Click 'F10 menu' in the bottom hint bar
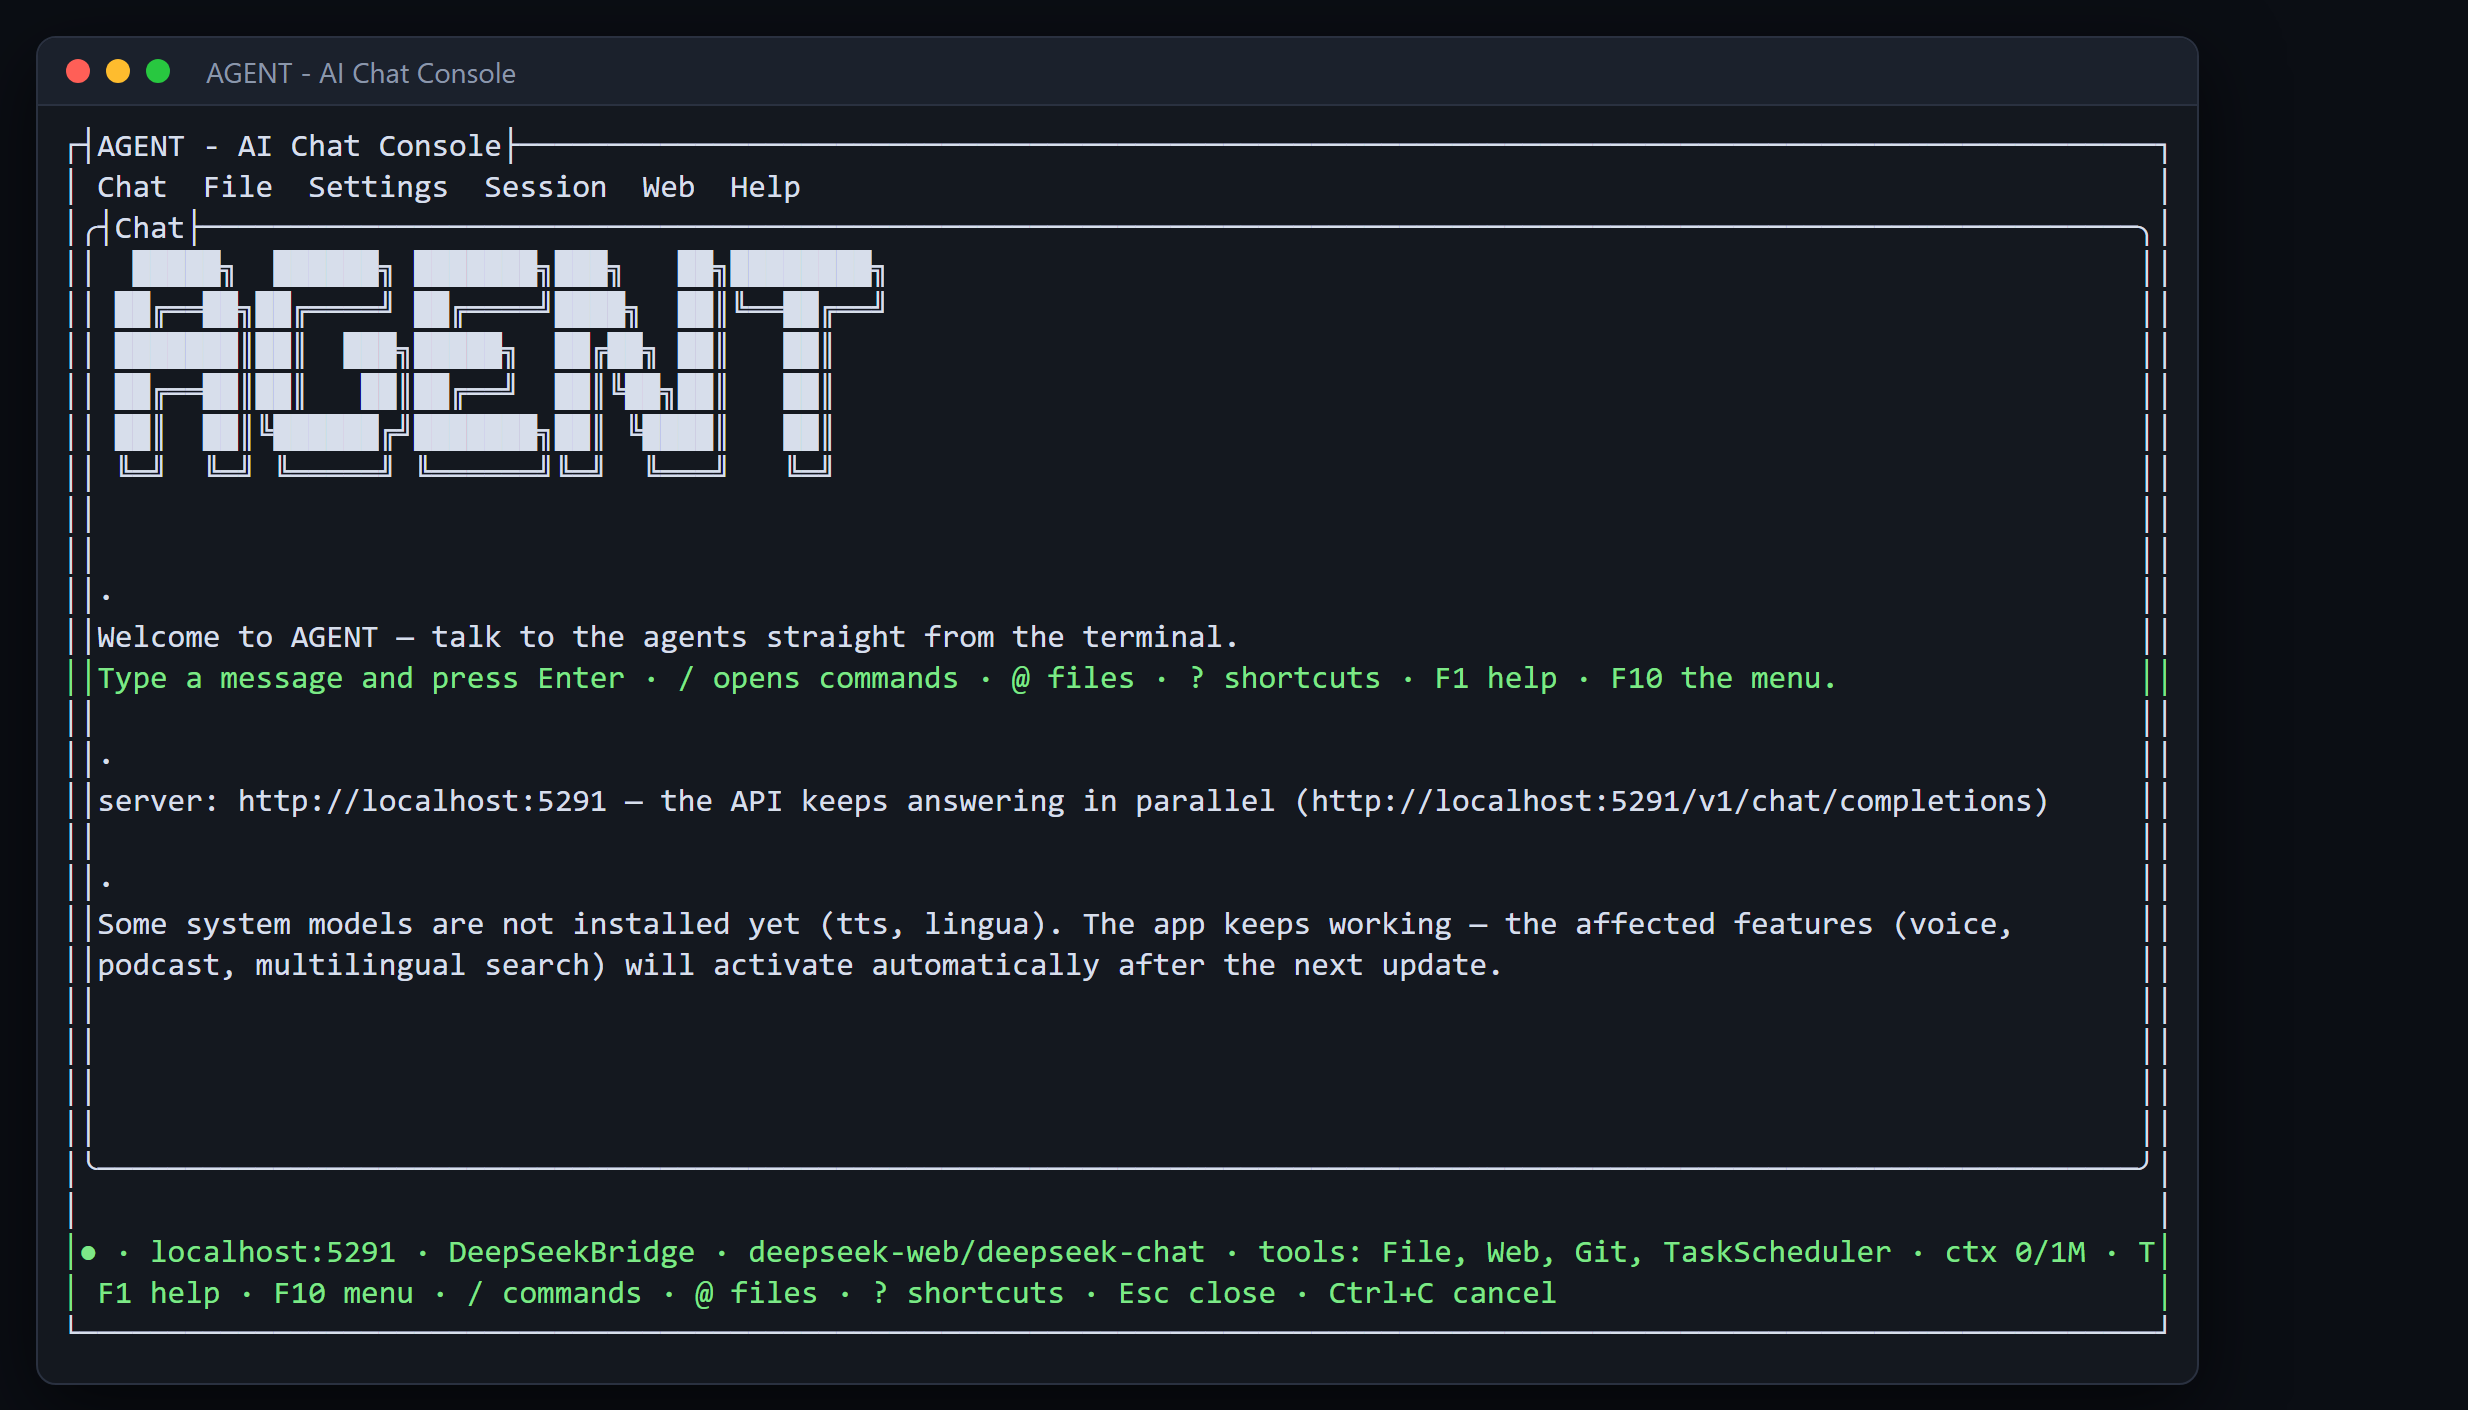 click(x=343, y=1293)
